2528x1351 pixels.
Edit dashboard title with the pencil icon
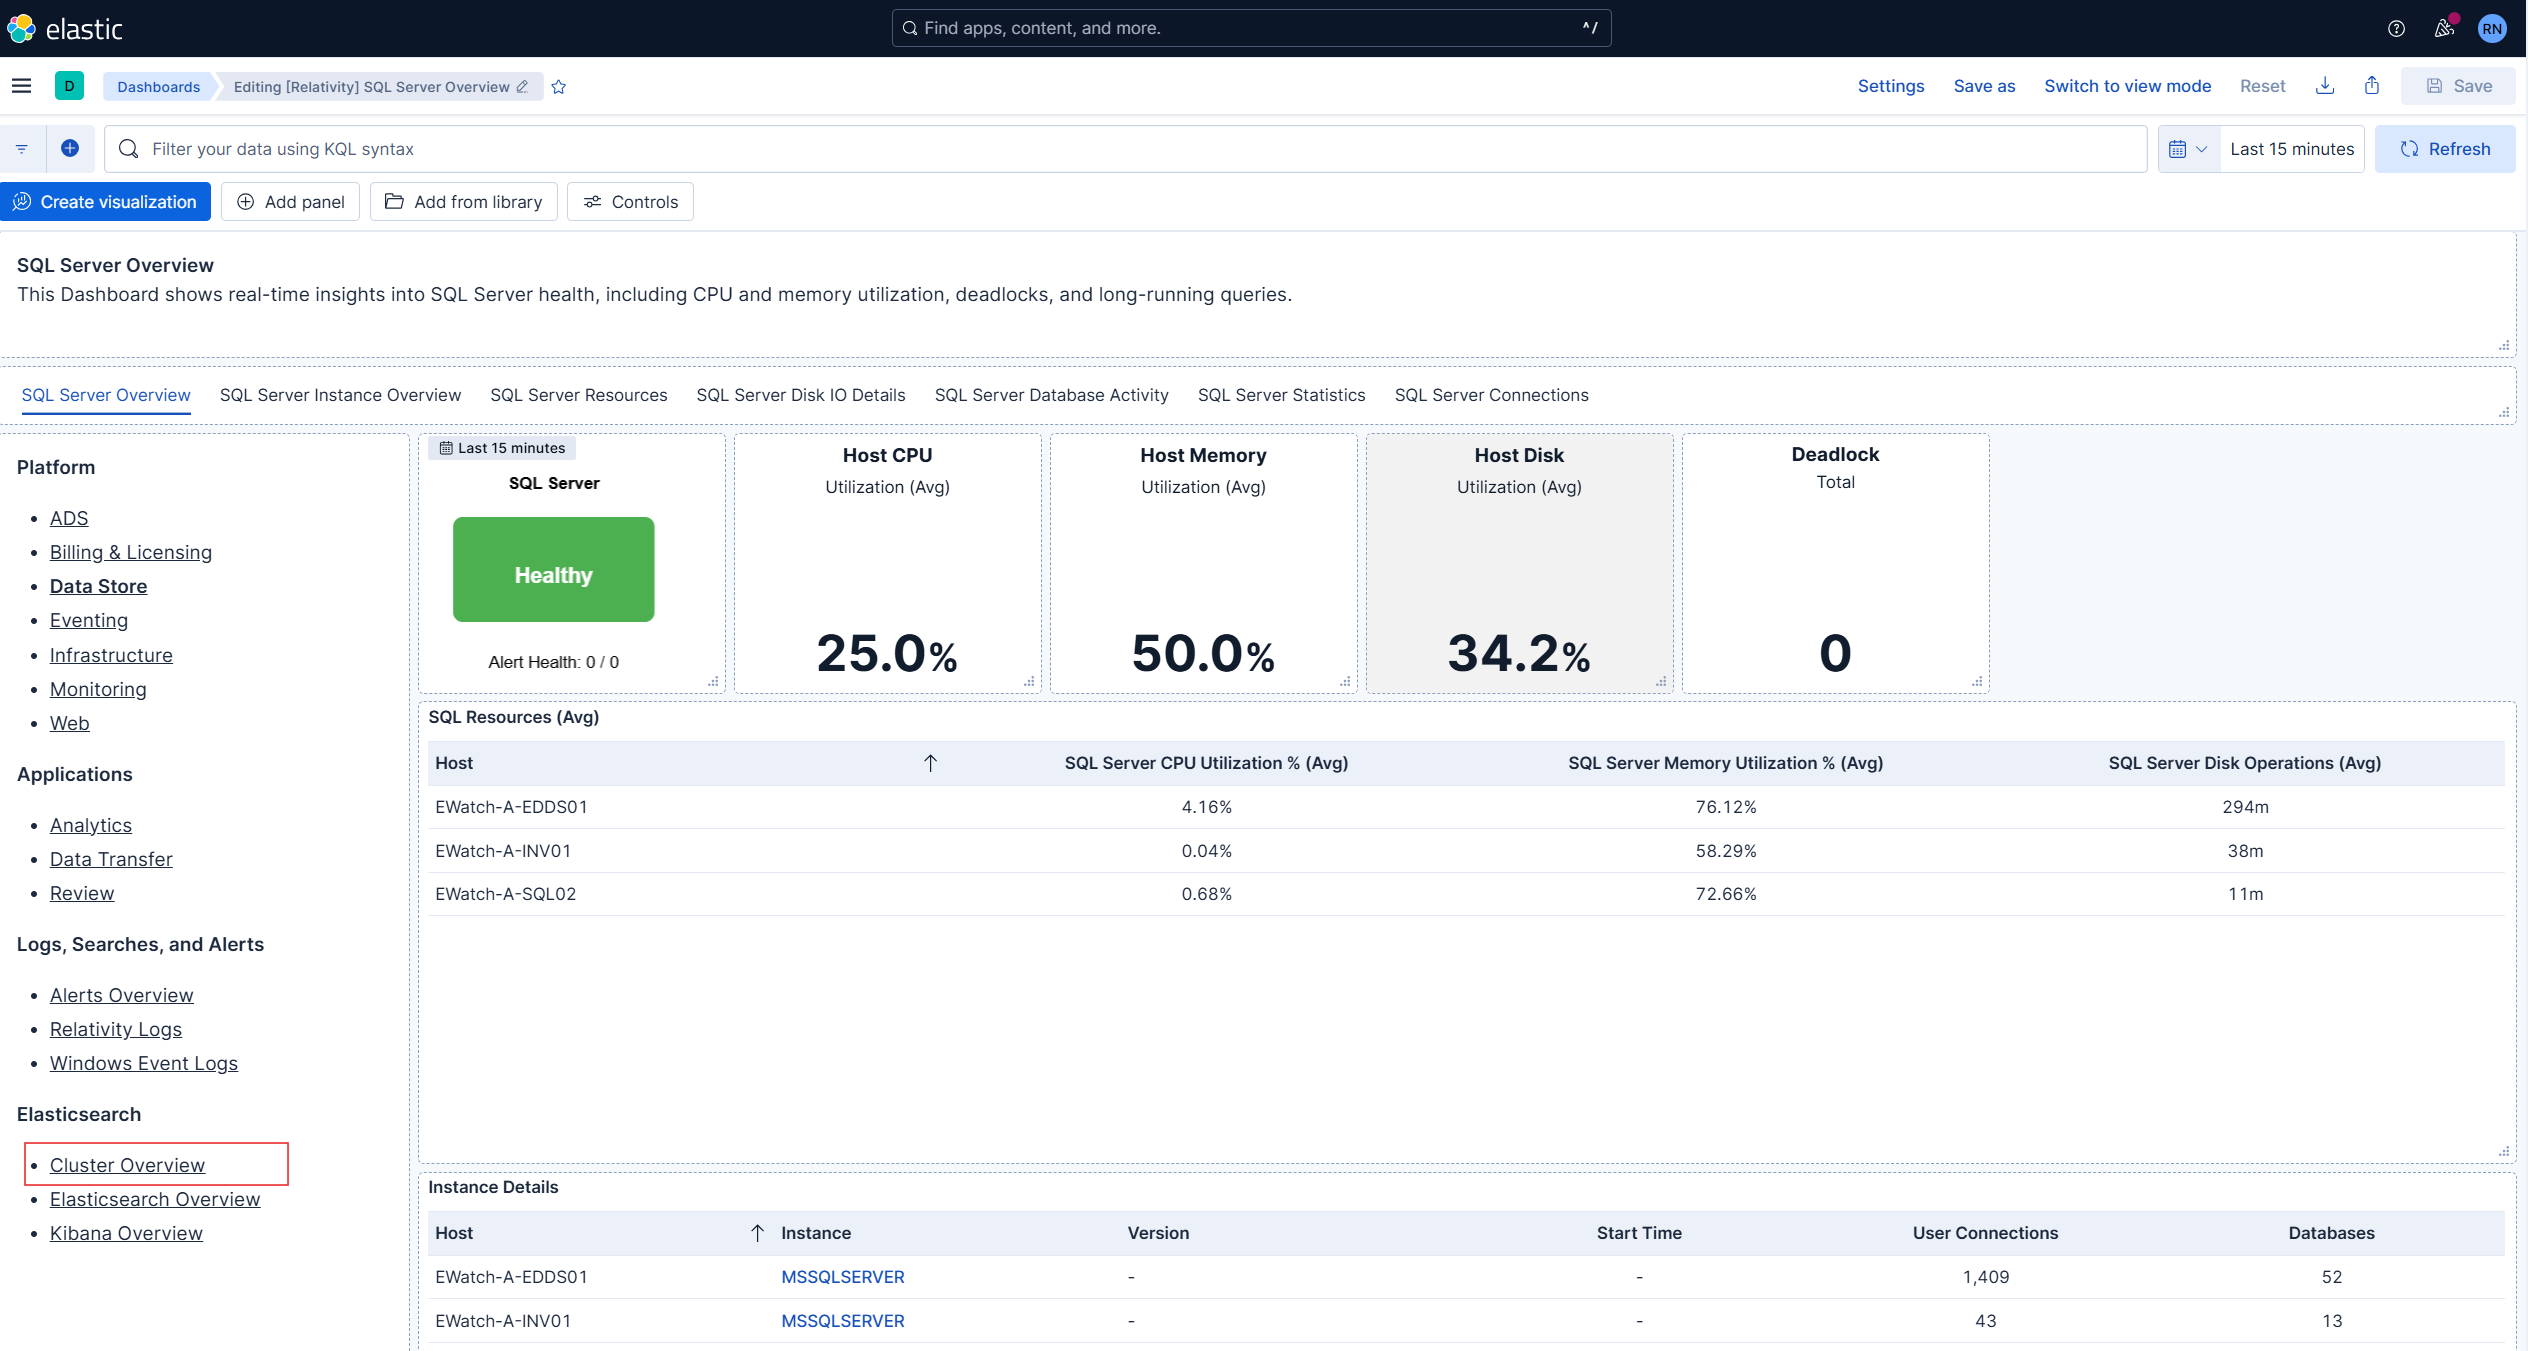coord(522,87)
